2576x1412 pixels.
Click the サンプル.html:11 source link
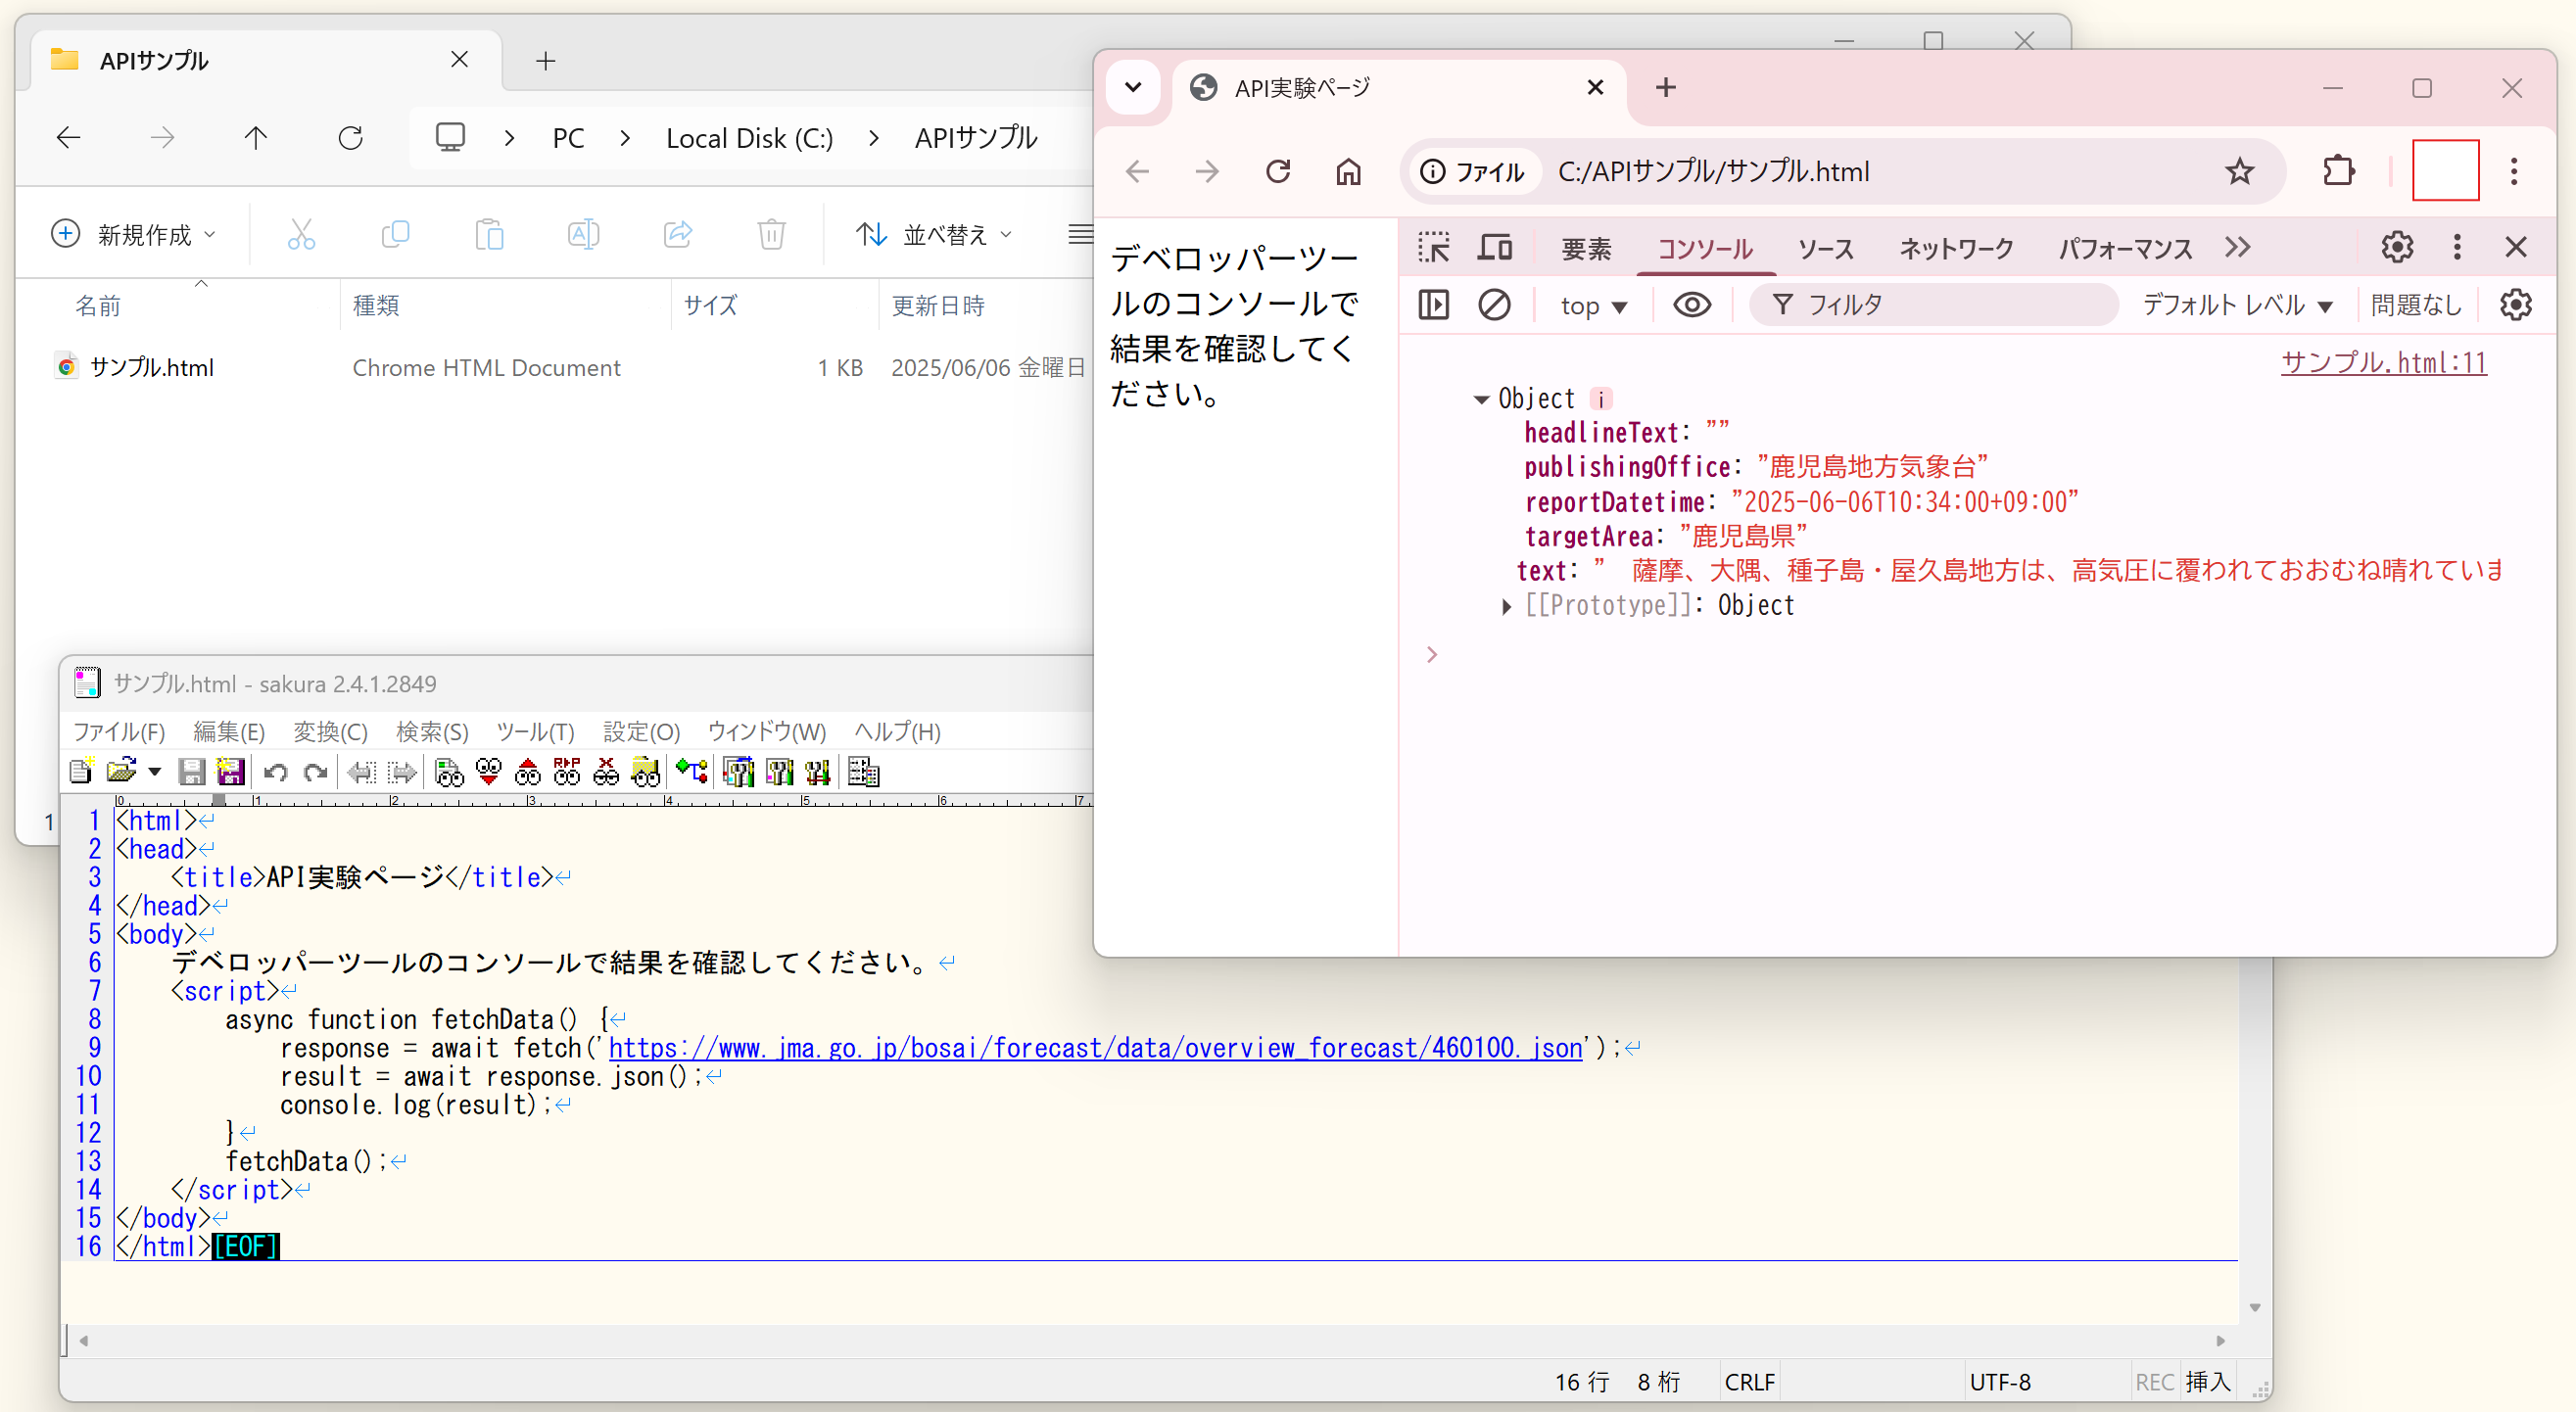coord(2382,362)
